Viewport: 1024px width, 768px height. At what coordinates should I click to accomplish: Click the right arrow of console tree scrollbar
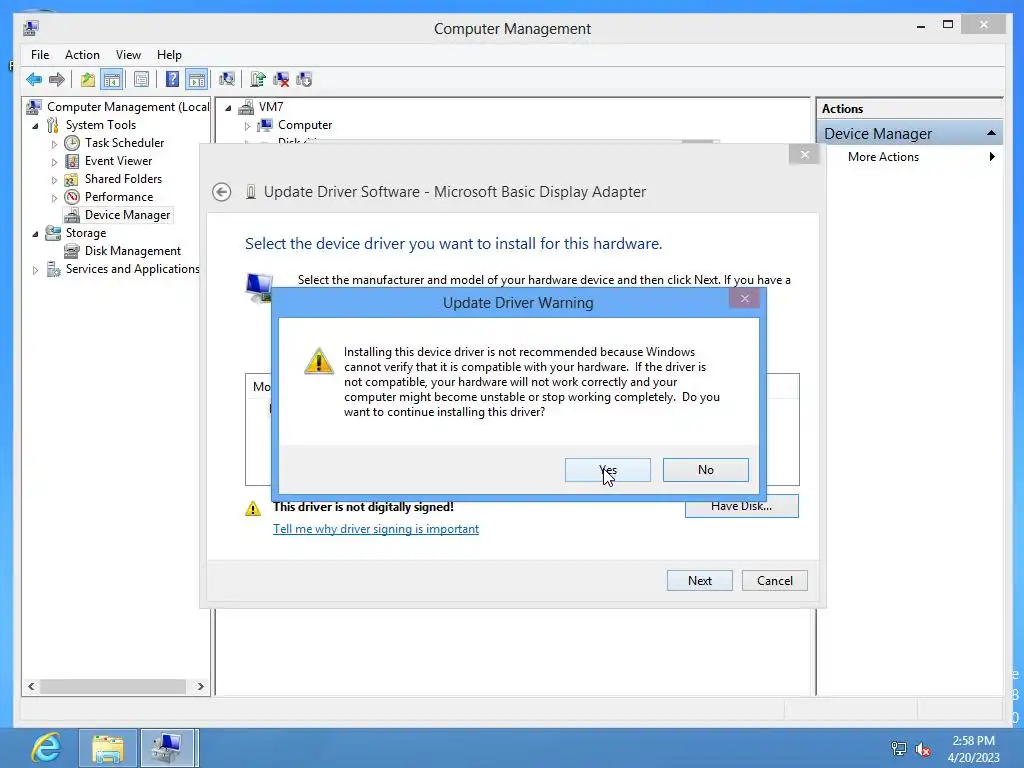pos(200,686)
